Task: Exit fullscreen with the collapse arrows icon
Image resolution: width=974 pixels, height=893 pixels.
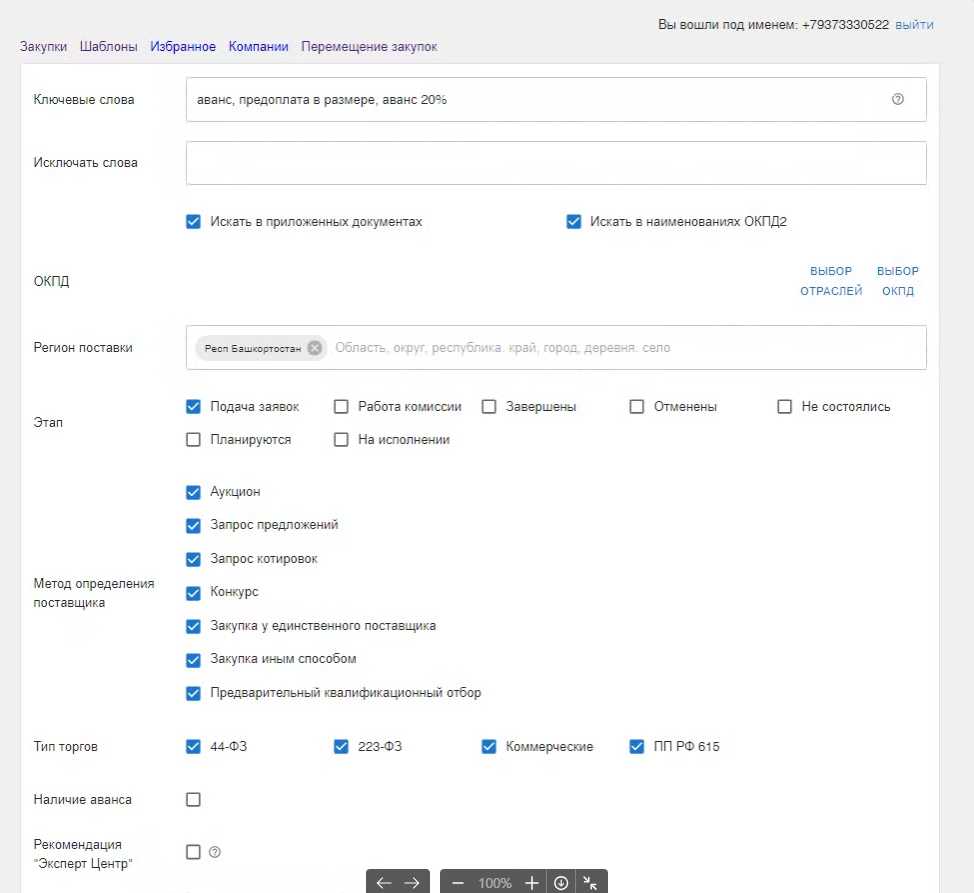Action: 590,883
